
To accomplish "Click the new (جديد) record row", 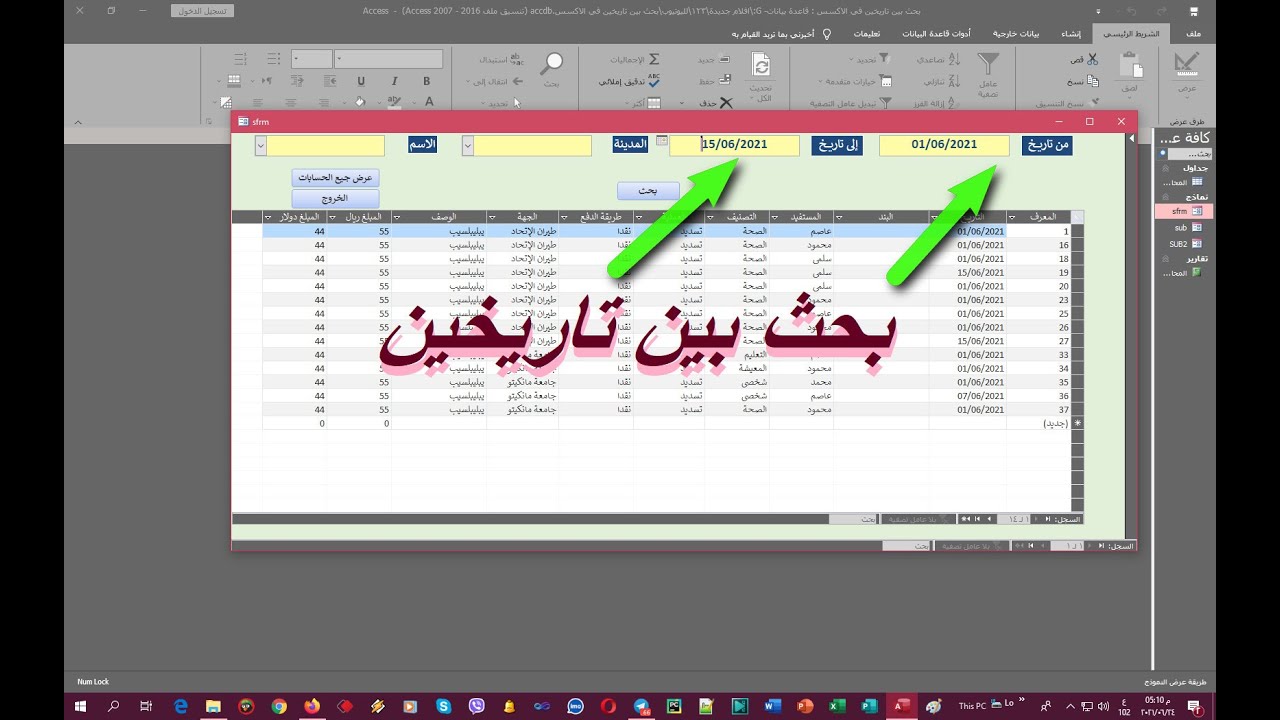I will click(656, 423).
